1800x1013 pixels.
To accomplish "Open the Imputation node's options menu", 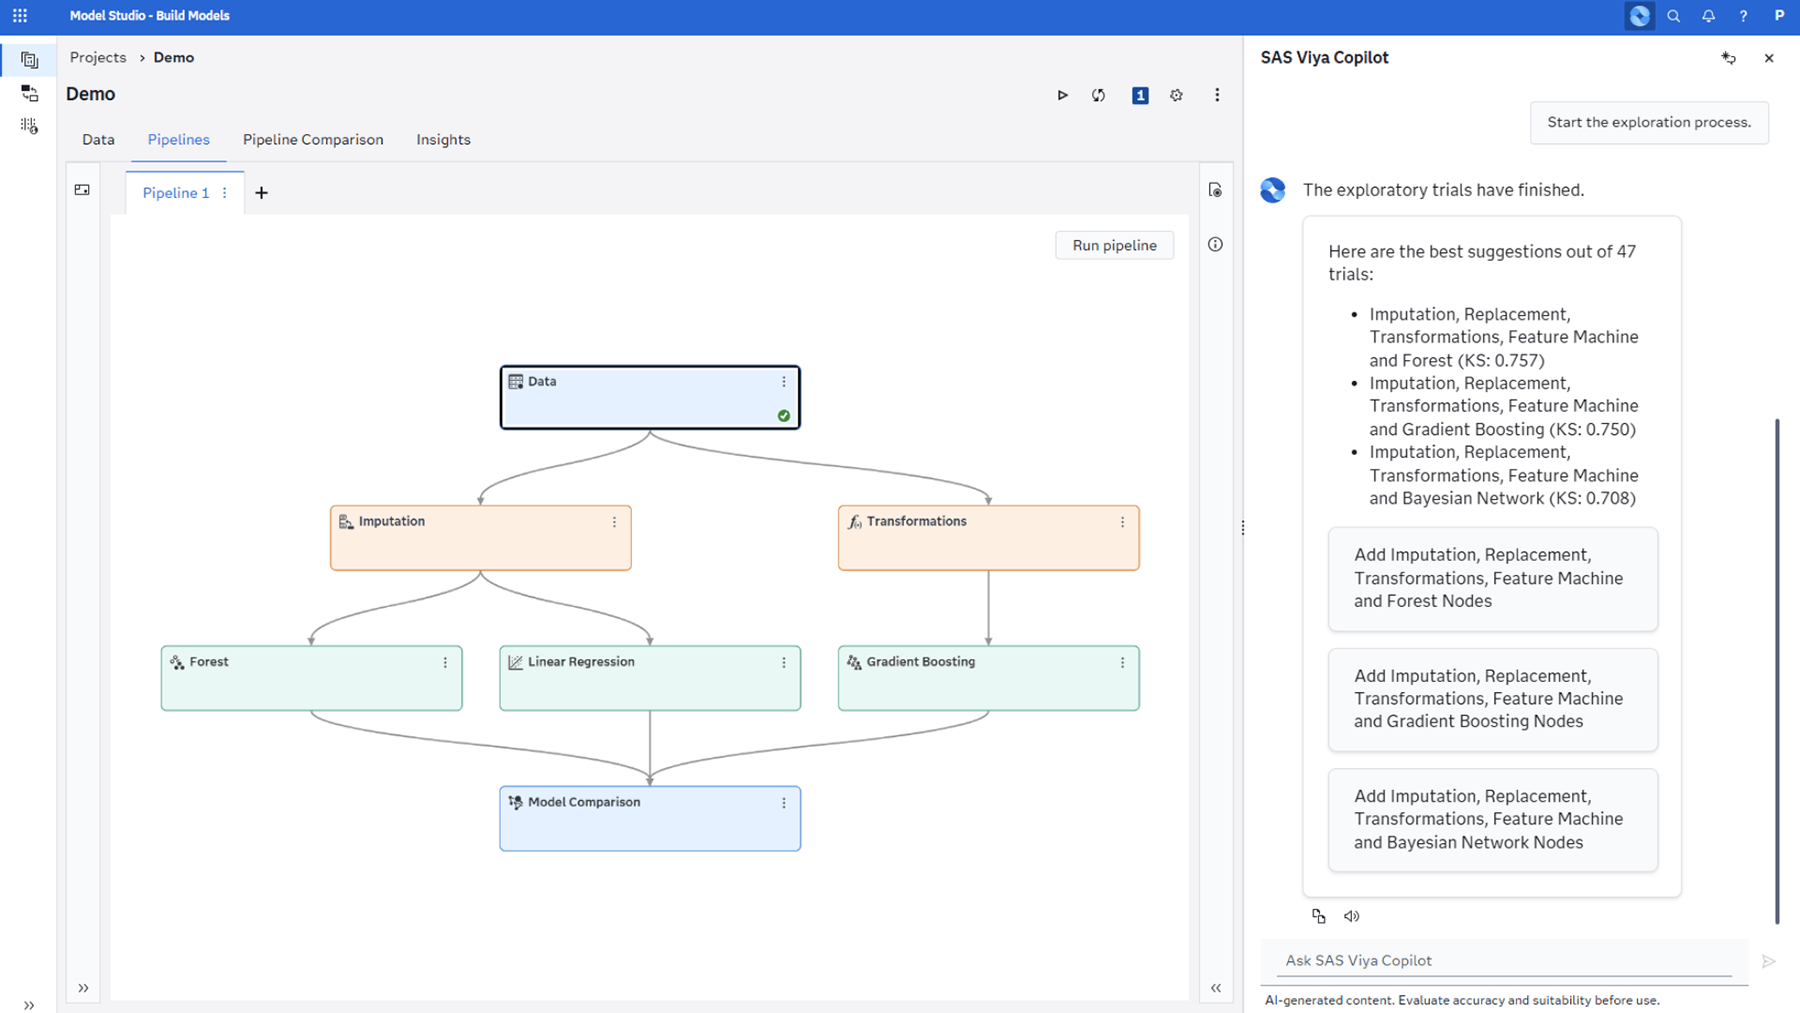I will pos(614,521).
